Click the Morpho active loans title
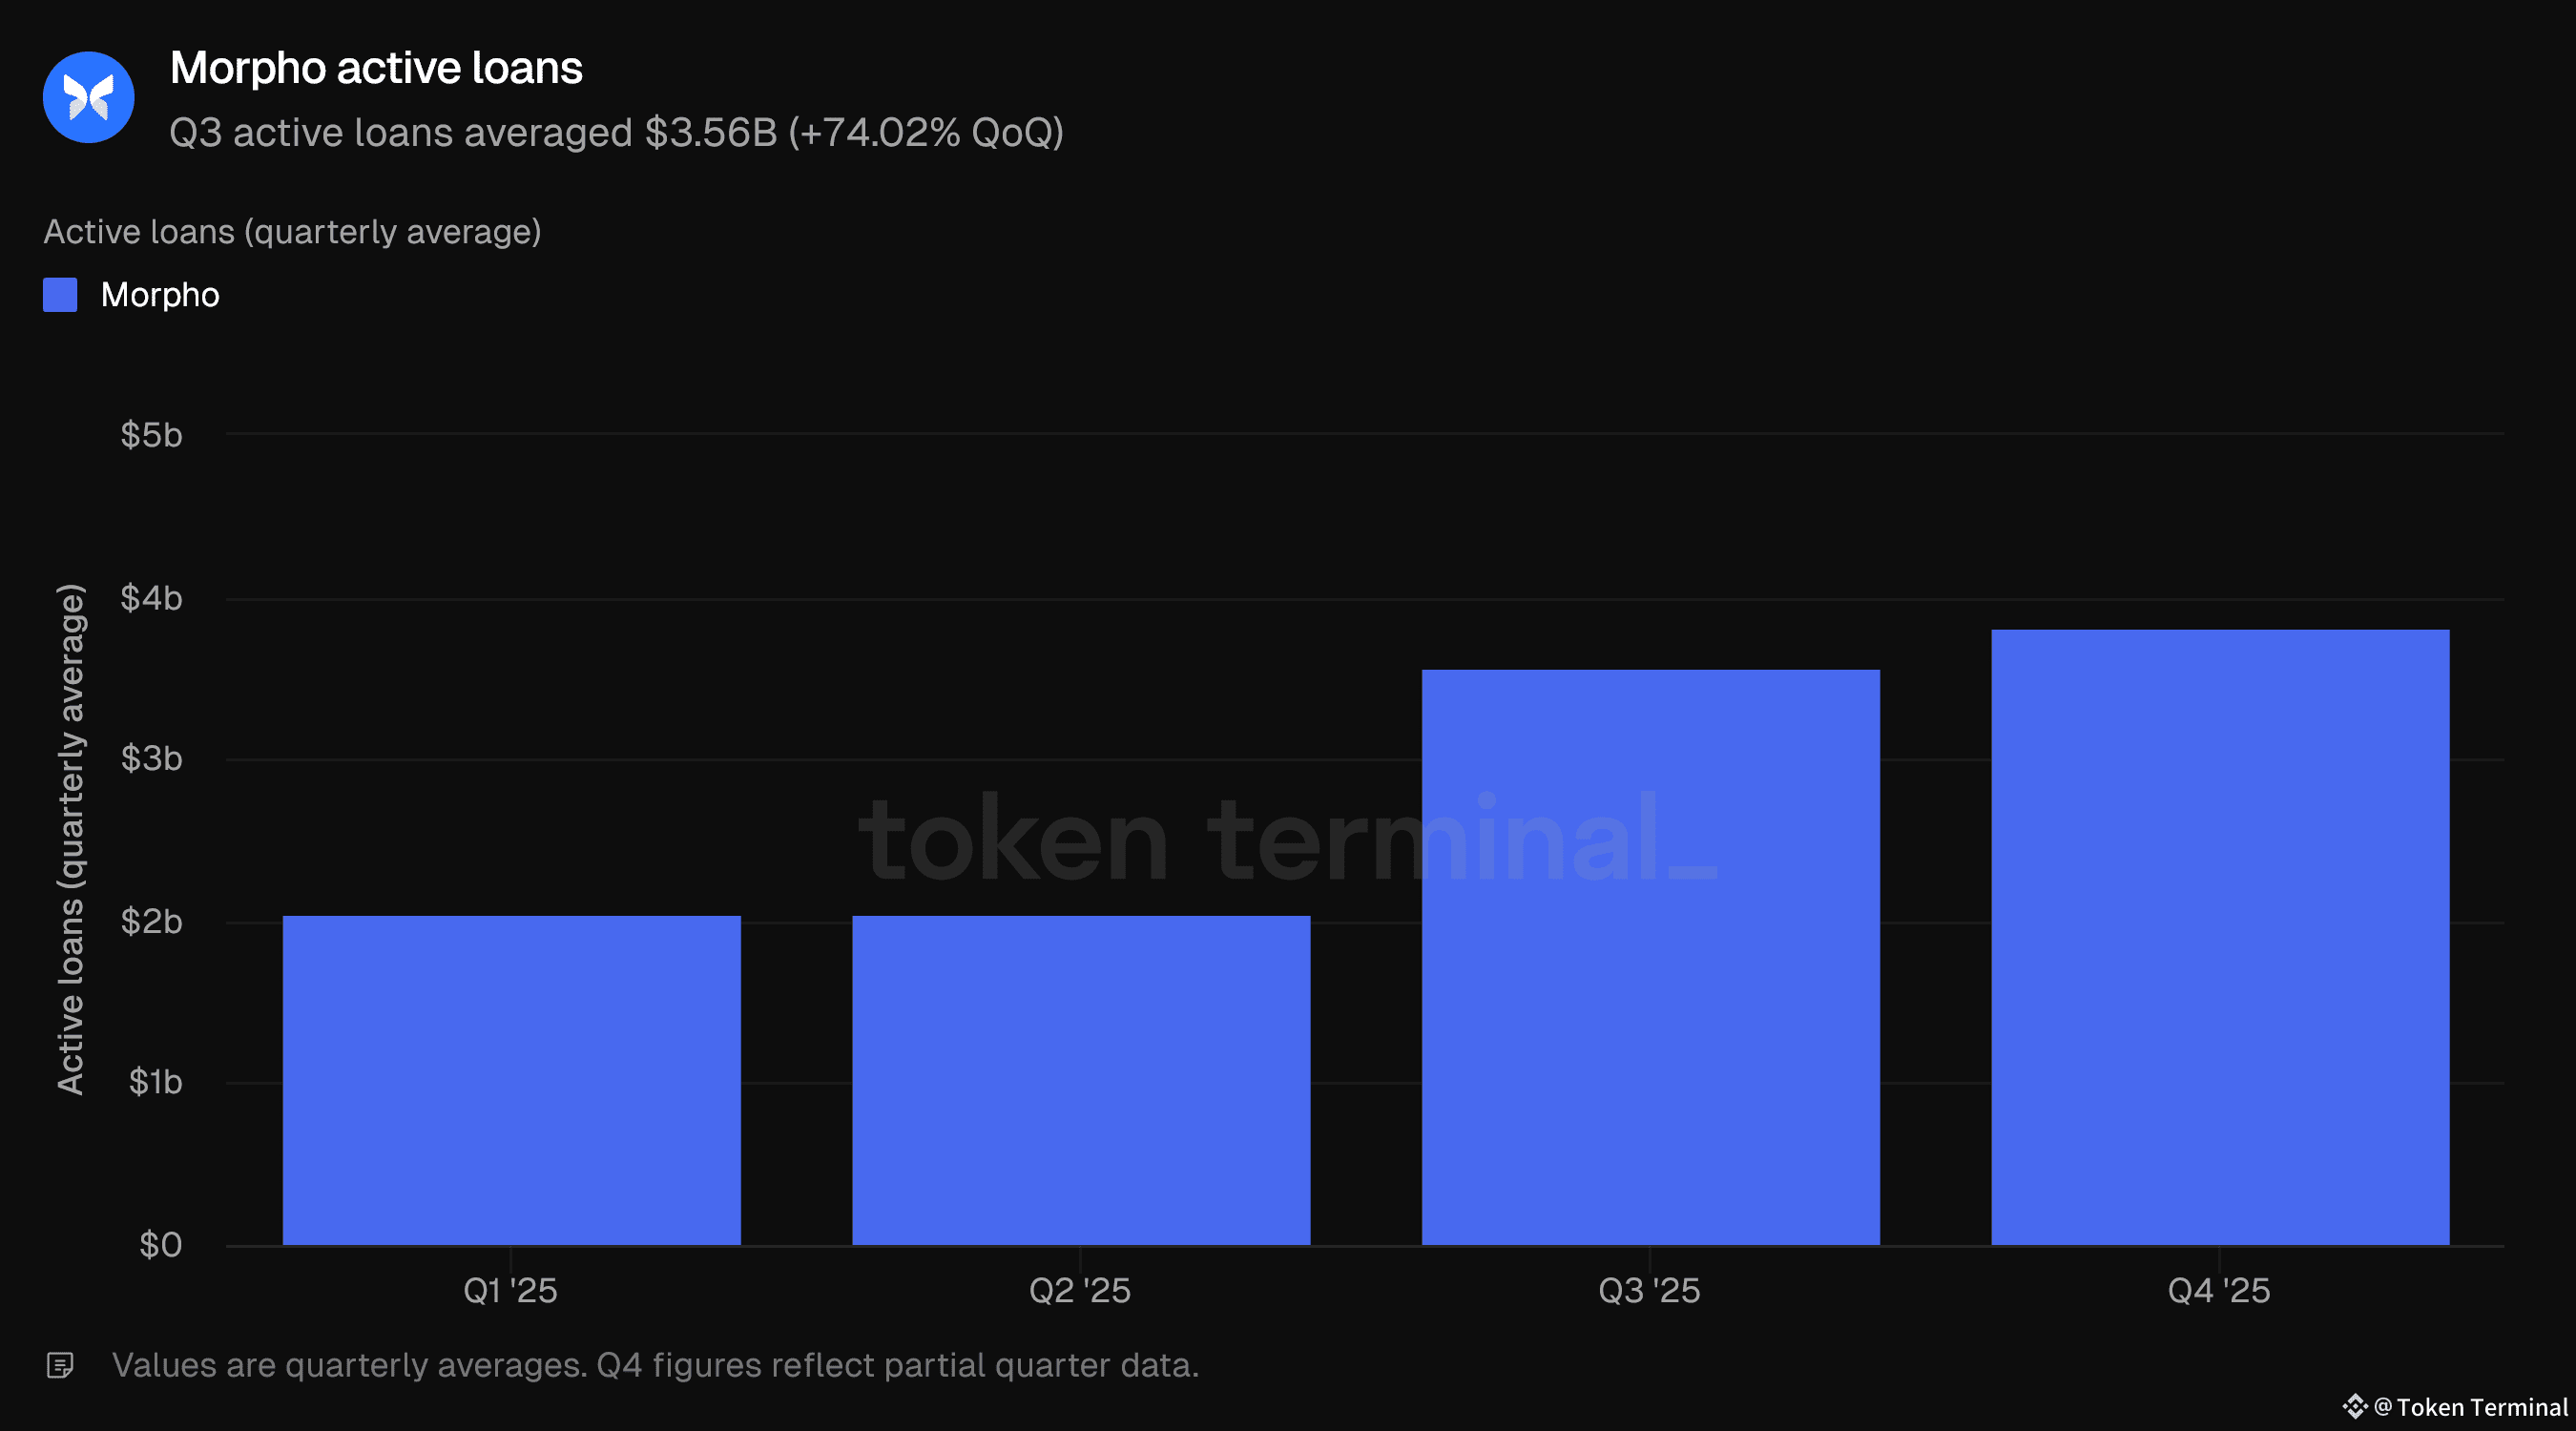The width and height of the screenshot is (2576, 1431). pyautogui.click(x=376, y=68)
